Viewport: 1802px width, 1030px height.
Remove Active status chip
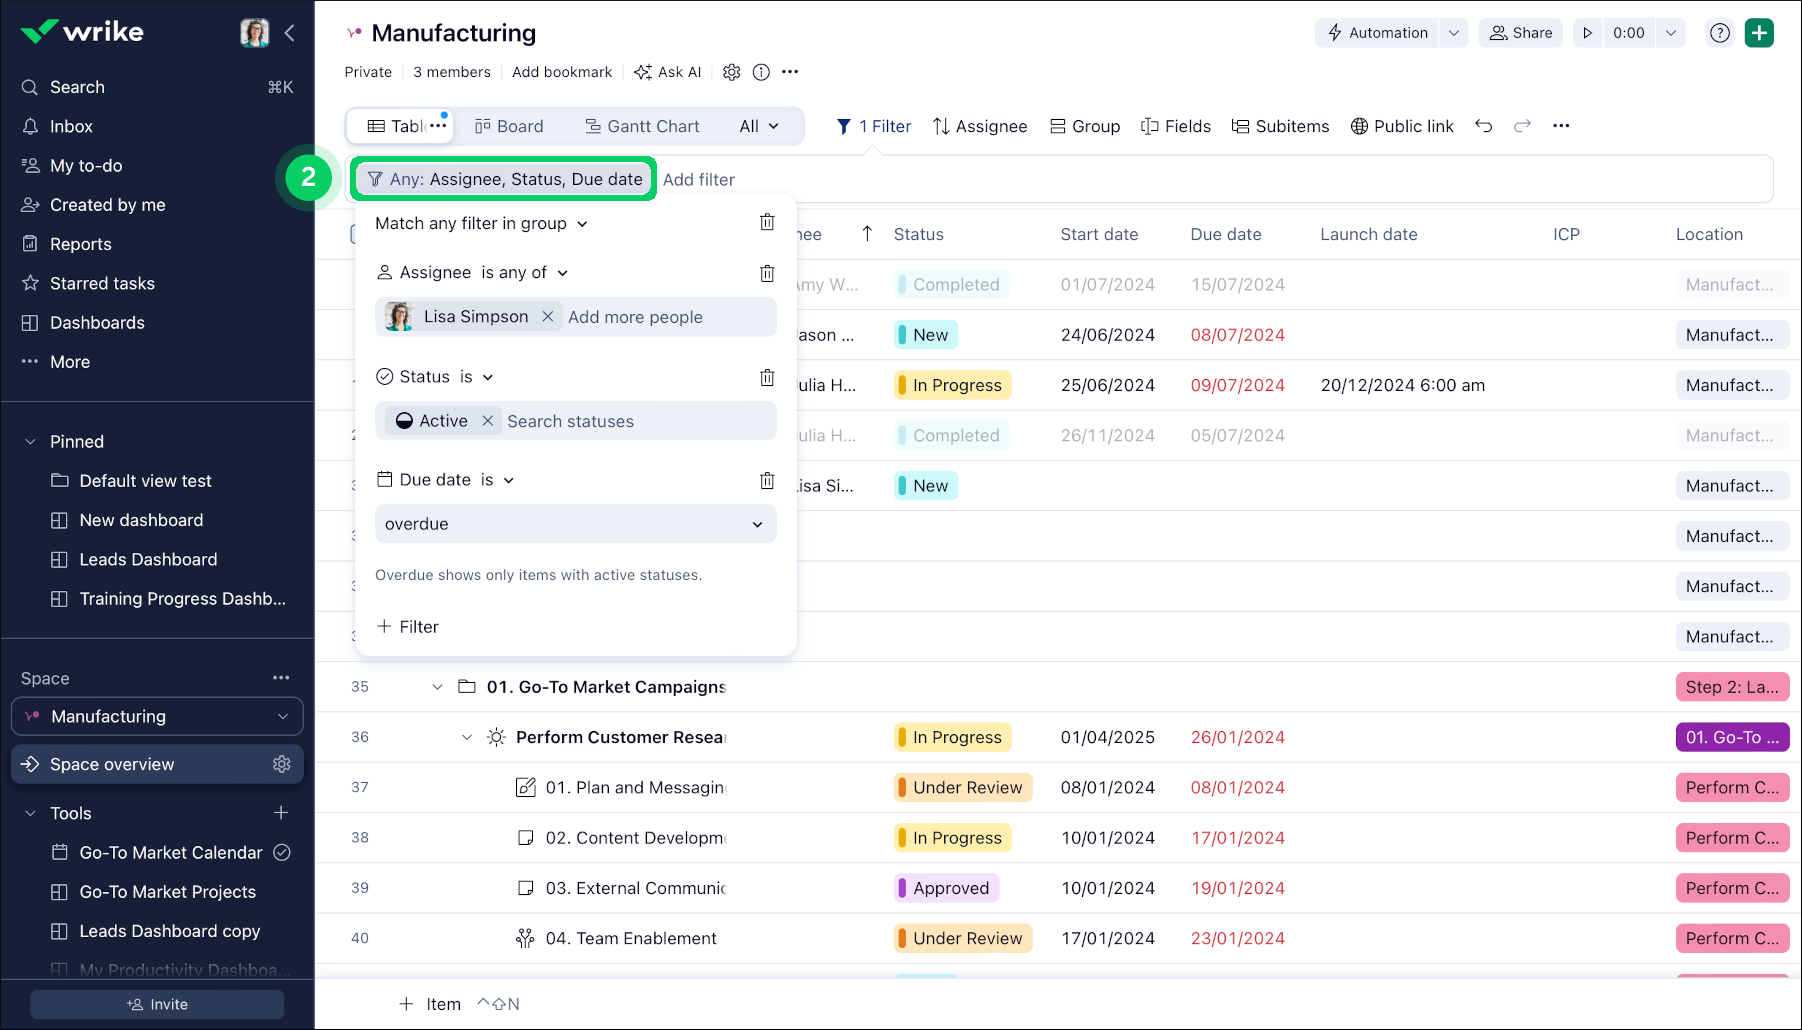[488, 421]
